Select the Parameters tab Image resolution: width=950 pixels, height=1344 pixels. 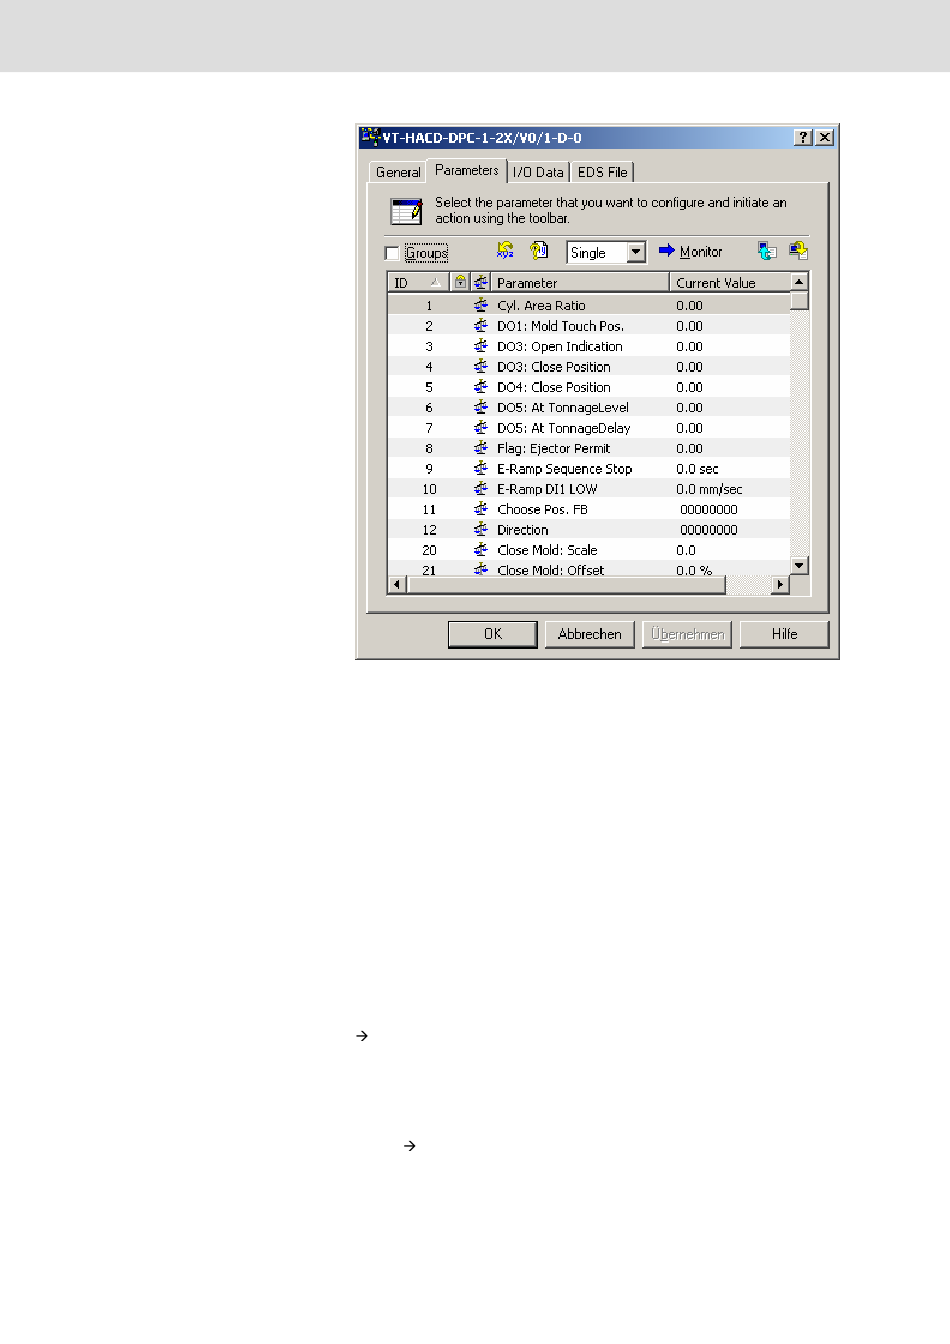pyautogui.click(x=466, y=170)
